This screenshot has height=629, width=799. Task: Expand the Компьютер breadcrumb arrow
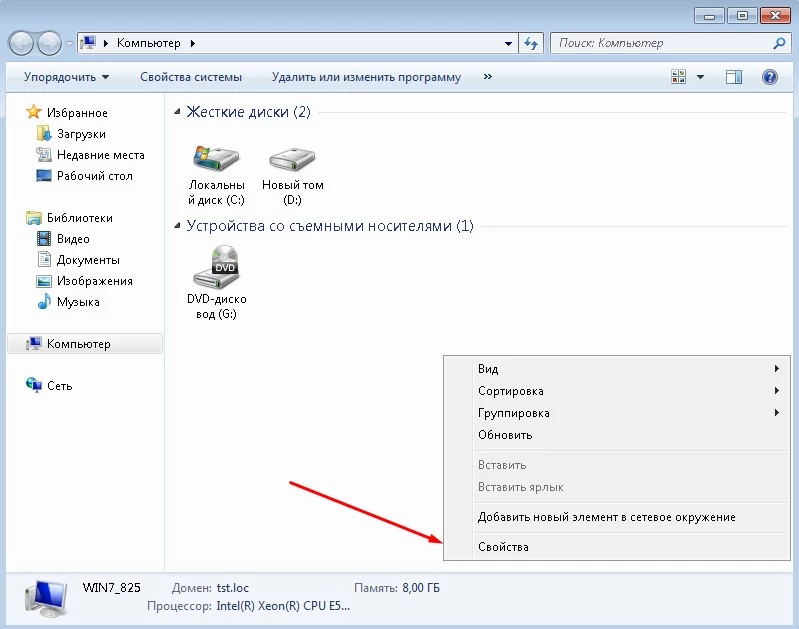[193, 43]
